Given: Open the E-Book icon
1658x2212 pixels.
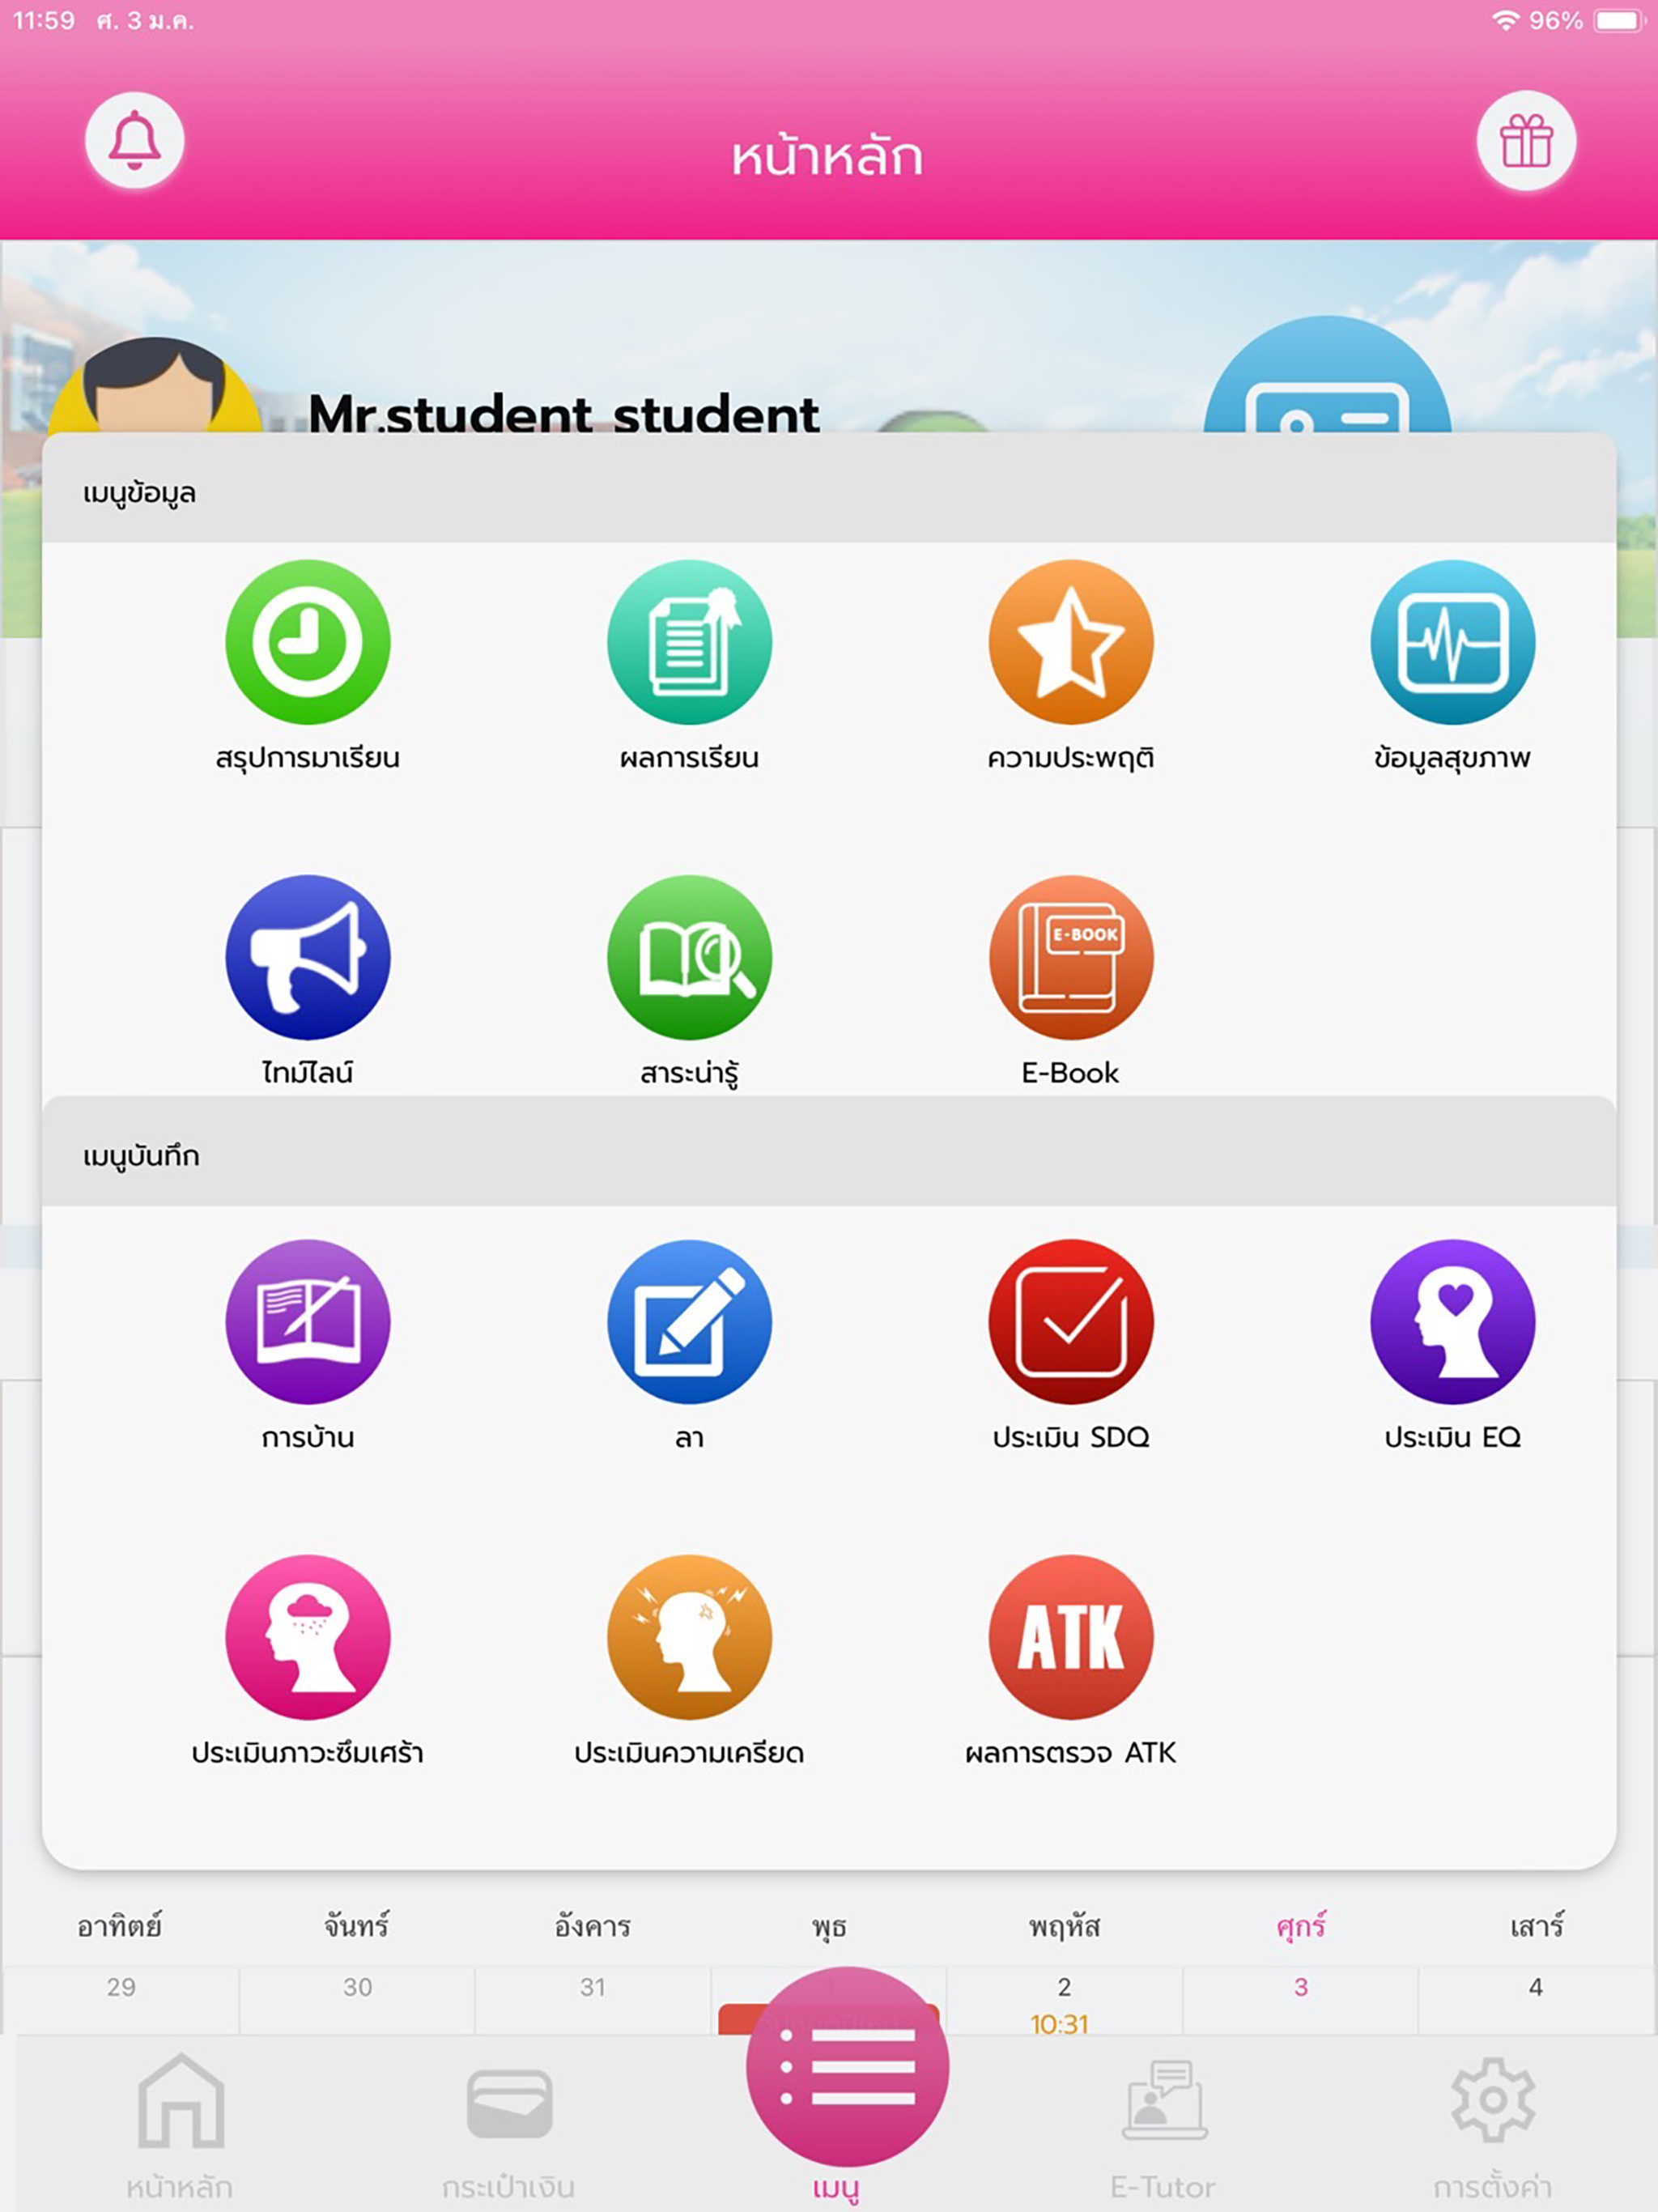Looking at the screenshot, I should point(1070,957).
